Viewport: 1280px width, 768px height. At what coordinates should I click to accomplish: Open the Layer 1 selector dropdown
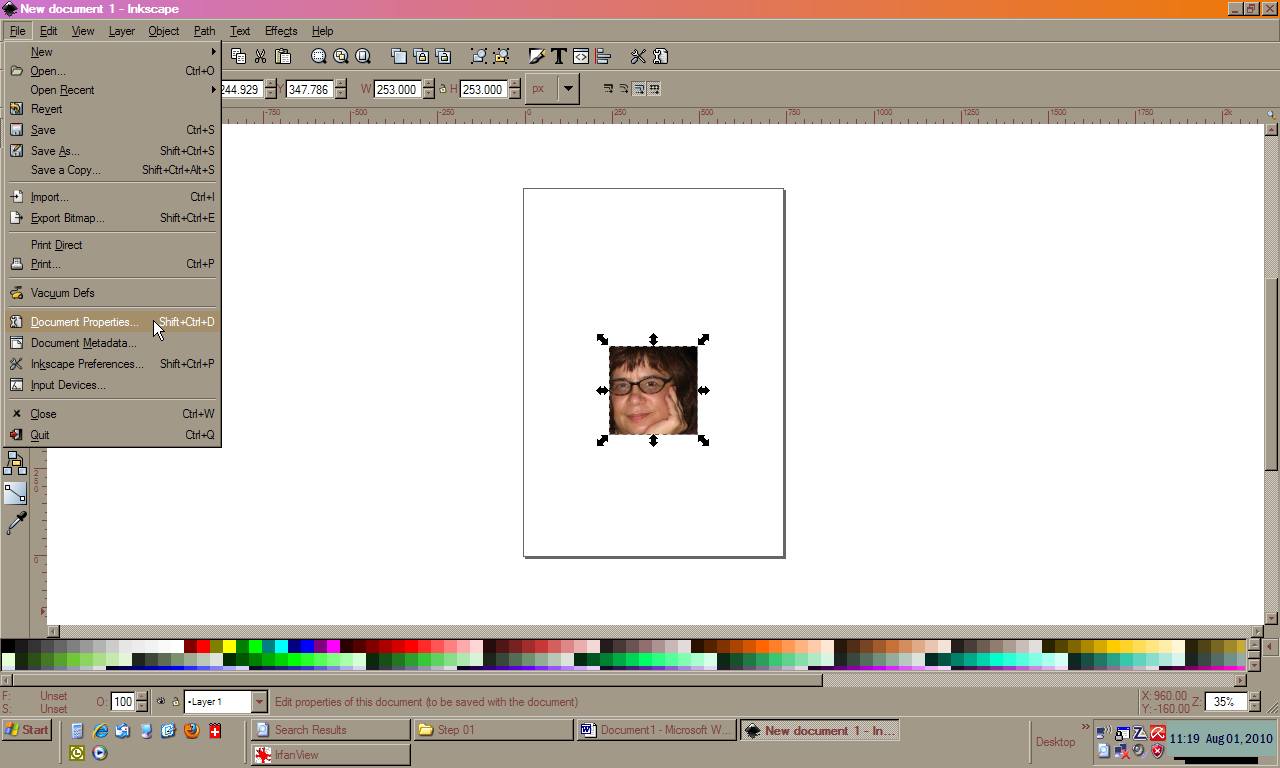click(258, 701)
